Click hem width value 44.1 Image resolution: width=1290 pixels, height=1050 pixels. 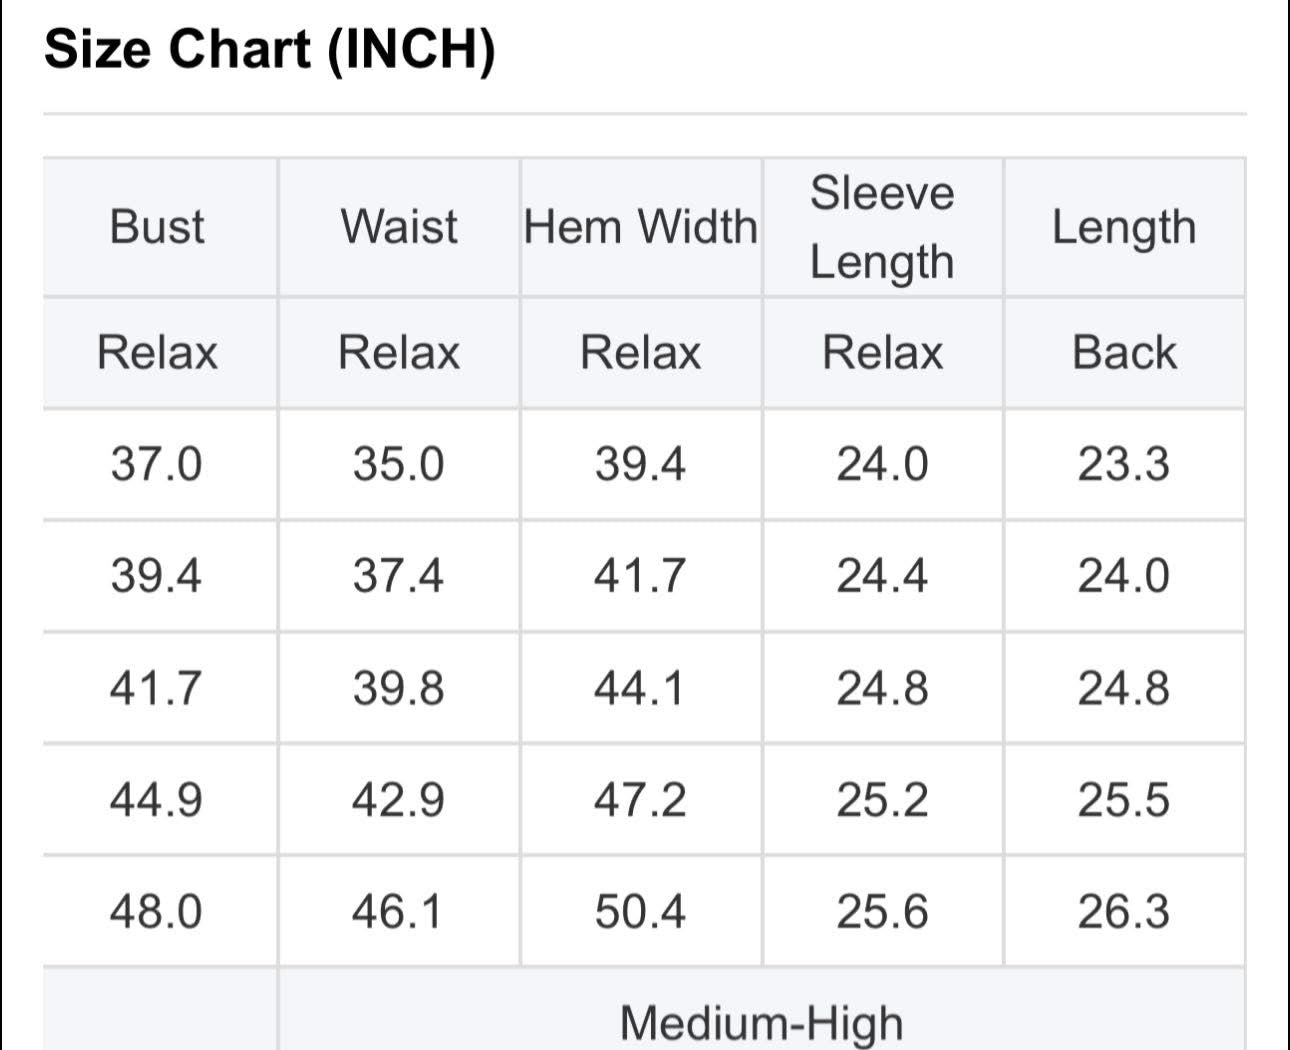[x=641, y=688]
